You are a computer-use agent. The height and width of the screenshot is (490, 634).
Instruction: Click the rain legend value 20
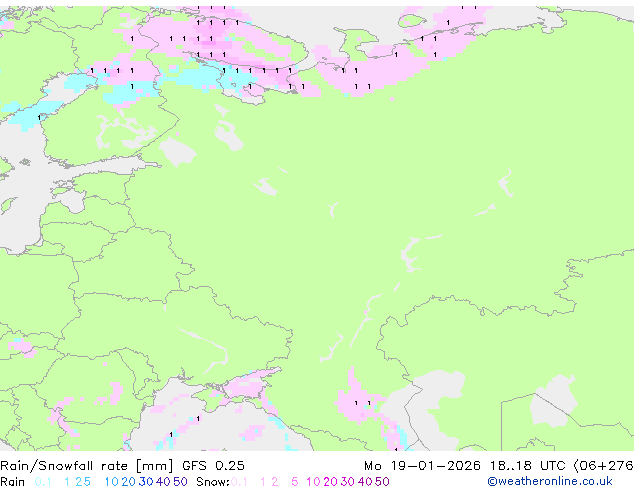129,482
